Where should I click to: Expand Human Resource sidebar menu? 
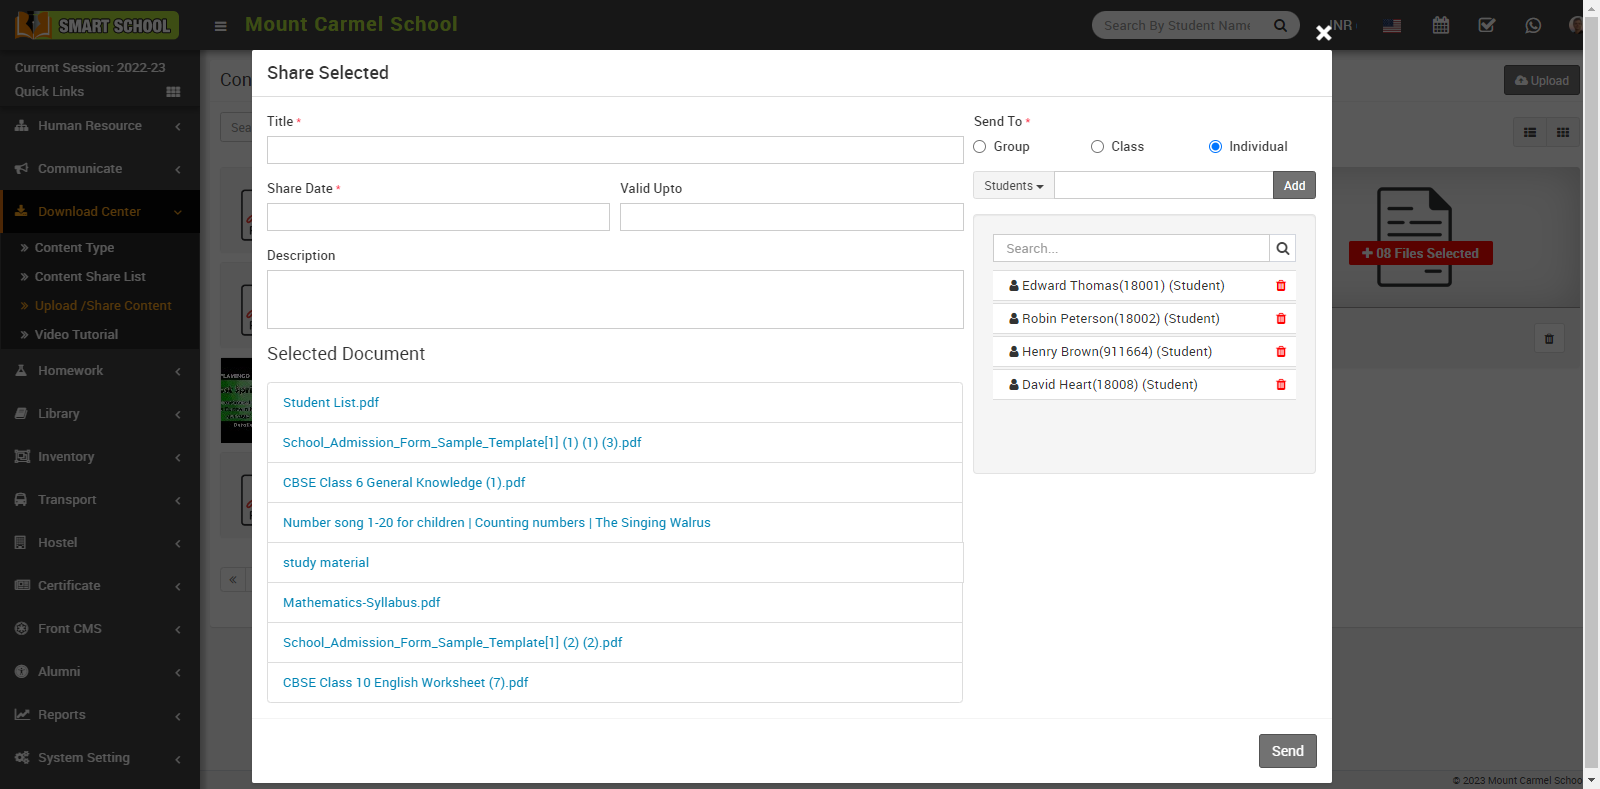tap(98, 126)
